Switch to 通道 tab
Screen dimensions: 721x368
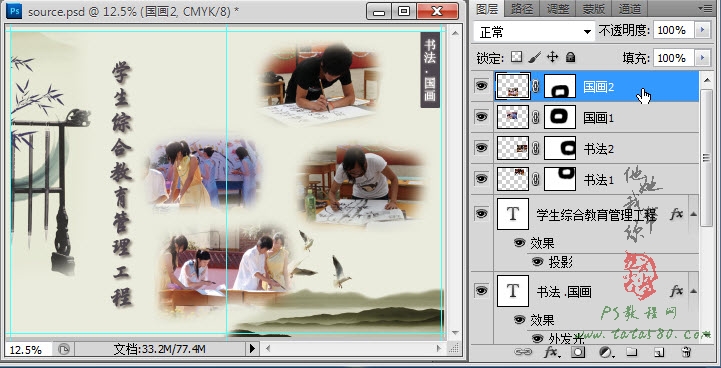[x=629, y=8]
